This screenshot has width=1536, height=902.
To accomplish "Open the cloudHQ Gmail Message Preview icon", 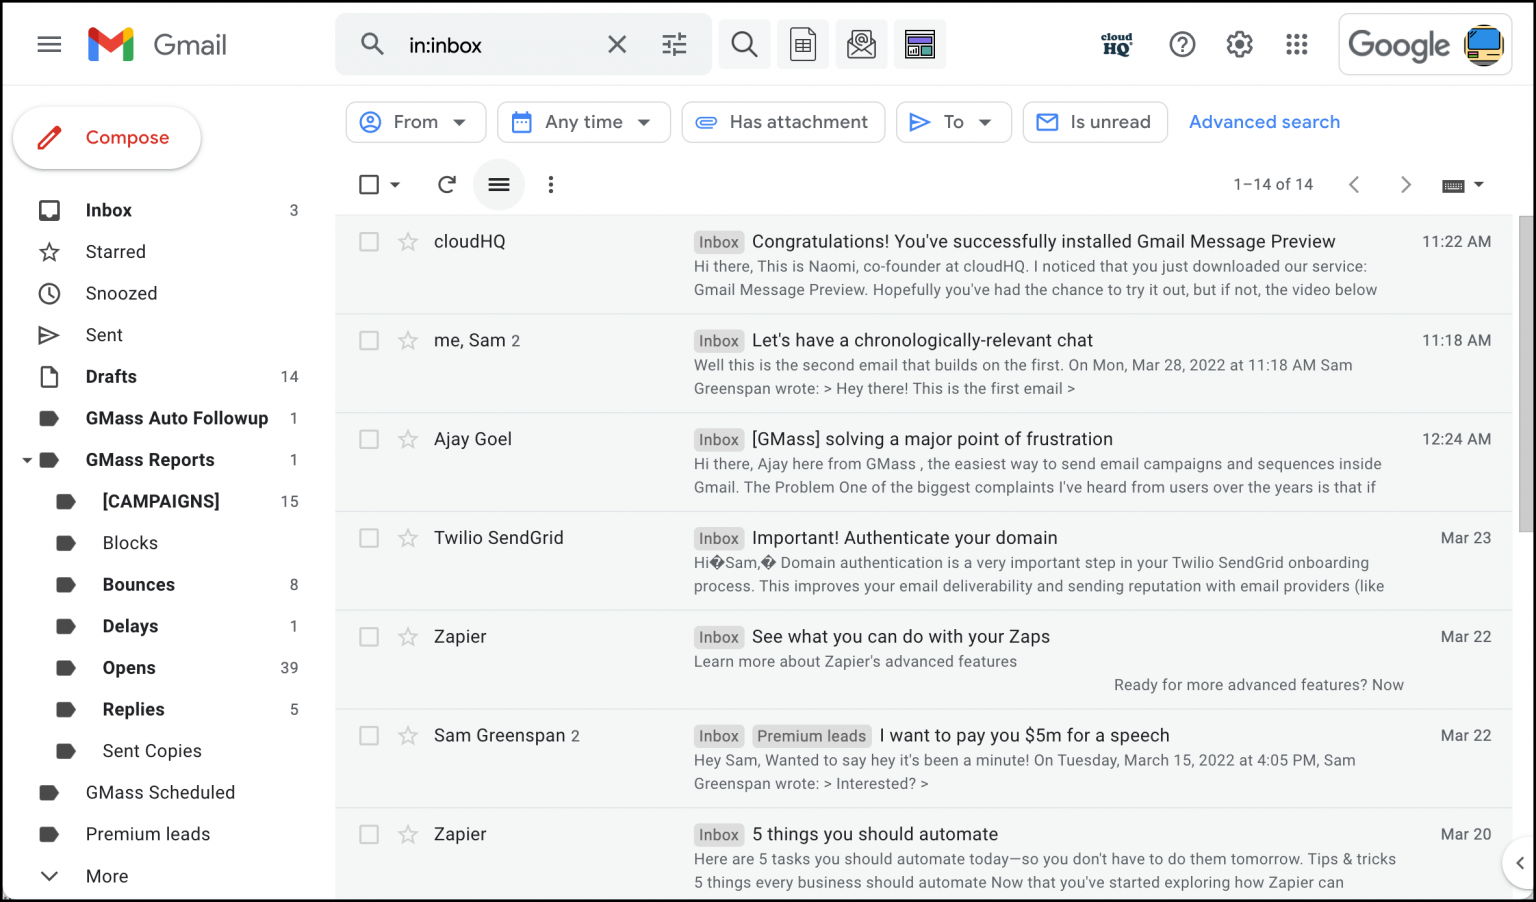I will [919, 44].
